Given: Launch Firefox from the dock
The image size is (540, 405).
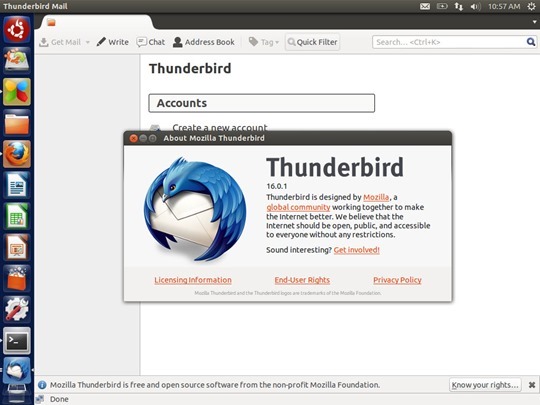Looking at the screenshot, I should [17, 154].
